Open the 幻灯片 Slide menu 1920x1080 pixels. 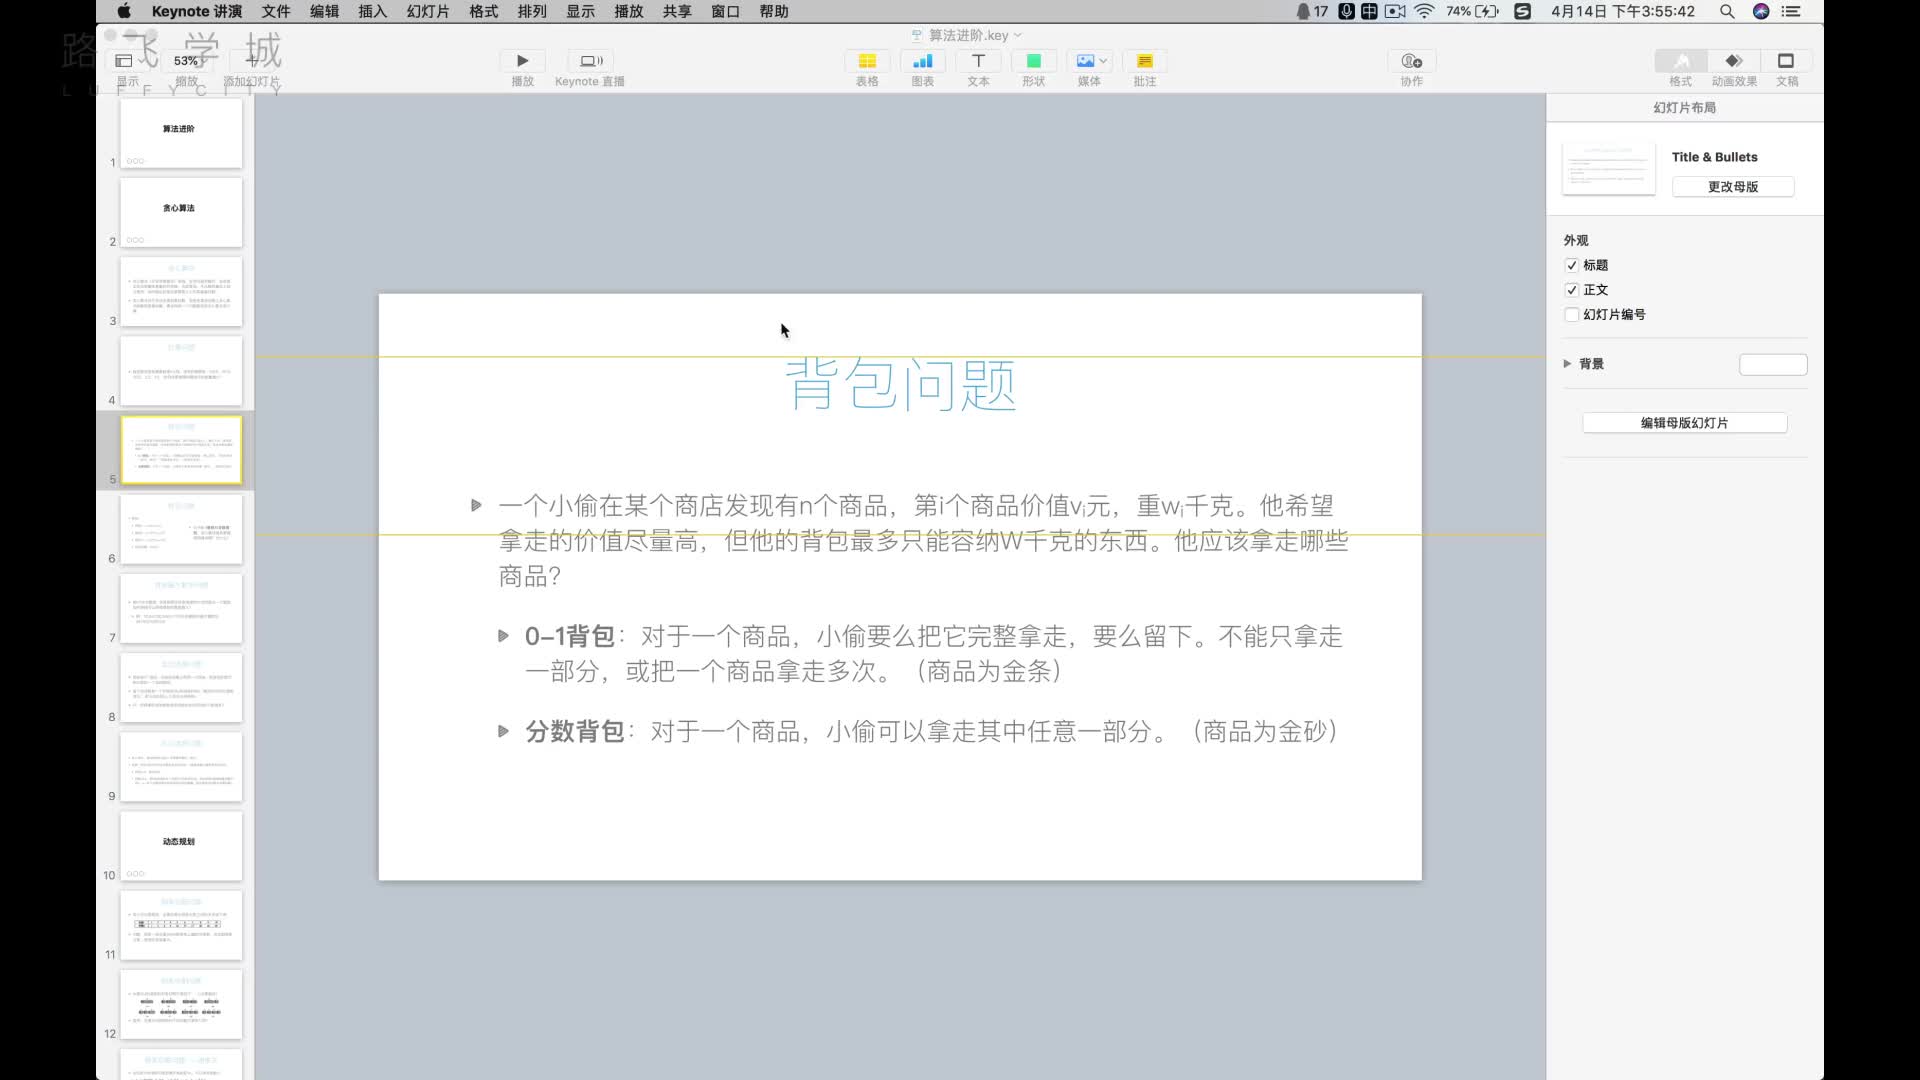click(x=428, y=11)
